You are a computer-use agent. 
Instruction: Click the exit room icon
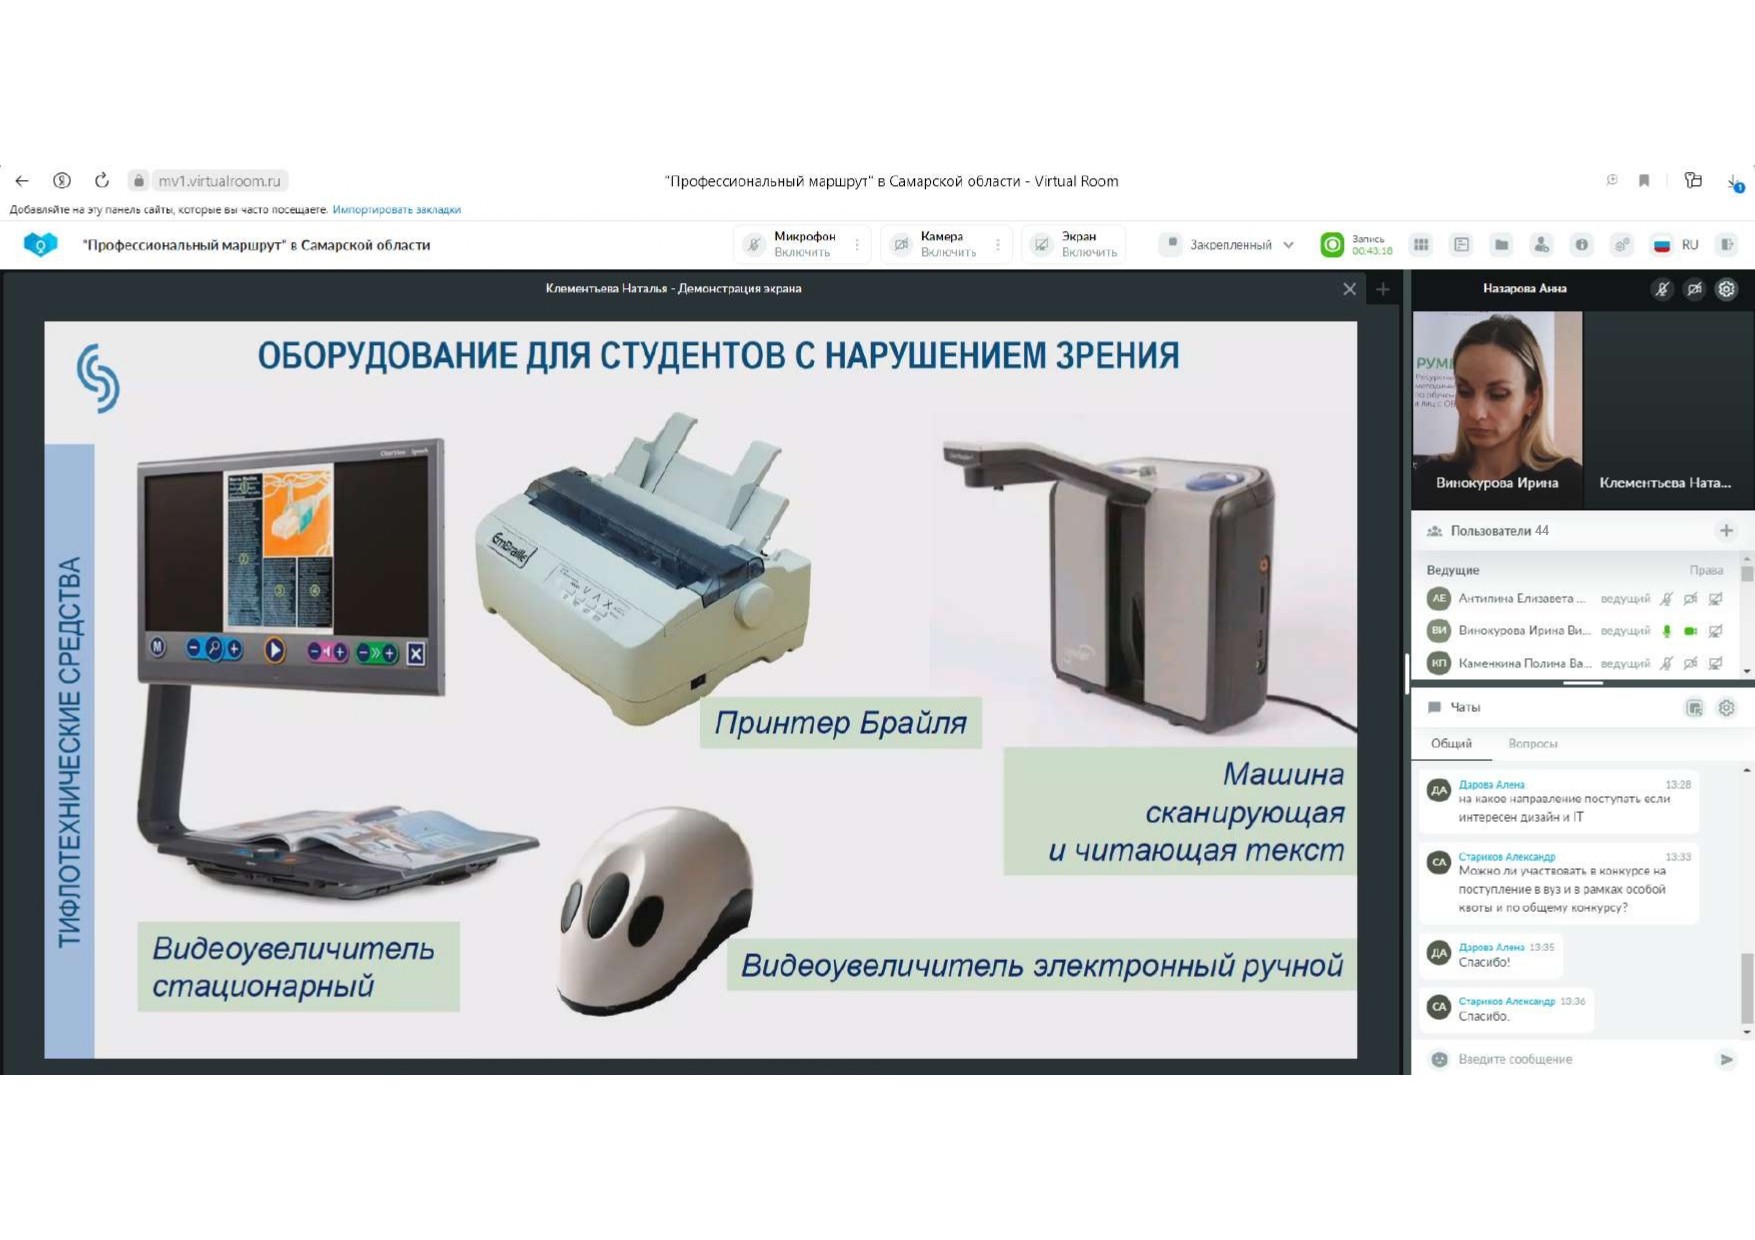(x=1727, y=245)
